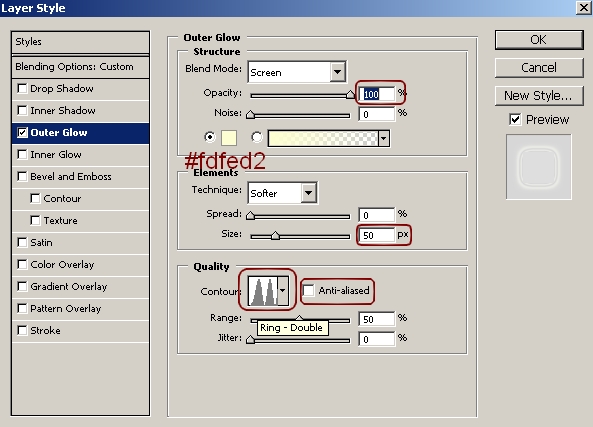Click the Noise slider handle
This screenshot has width=593, height=427.
coord(250,114)
